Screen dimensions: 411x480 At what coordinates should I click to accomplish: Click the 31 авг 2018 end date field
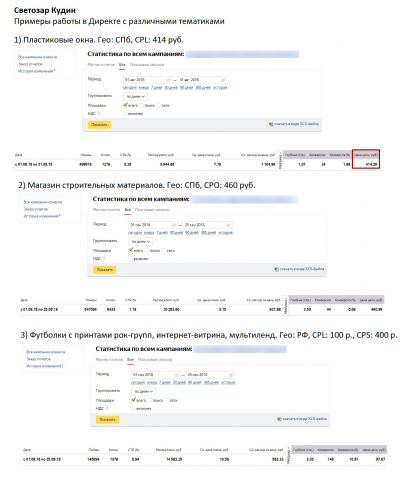click(x=202, y=80)
